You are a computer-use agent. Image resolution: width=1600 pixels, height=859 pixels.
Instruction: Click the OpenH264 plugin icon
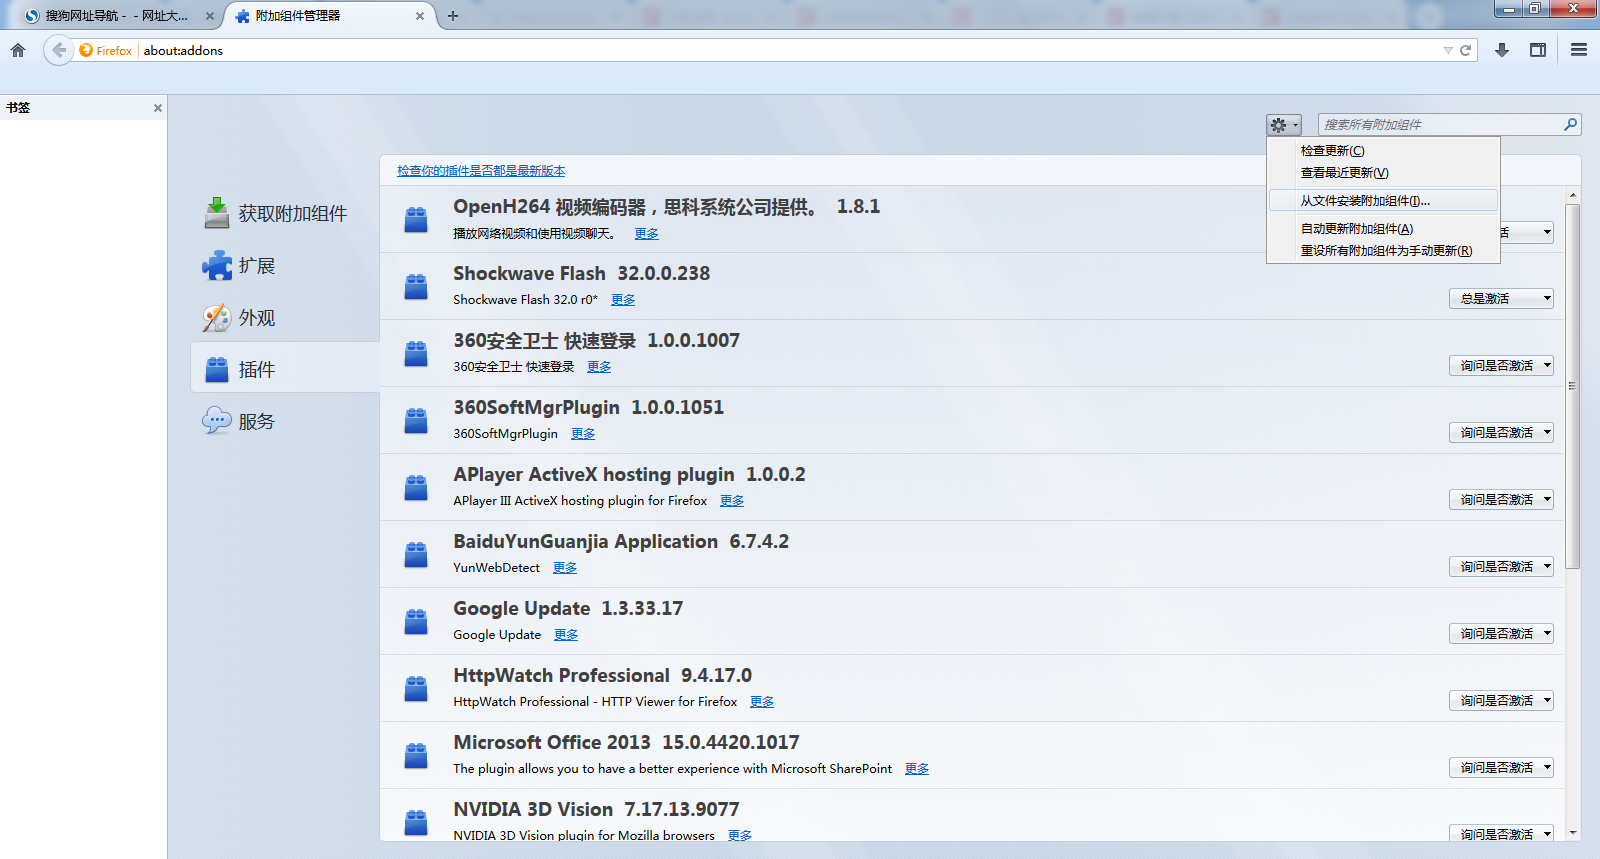tap(416, 219)
